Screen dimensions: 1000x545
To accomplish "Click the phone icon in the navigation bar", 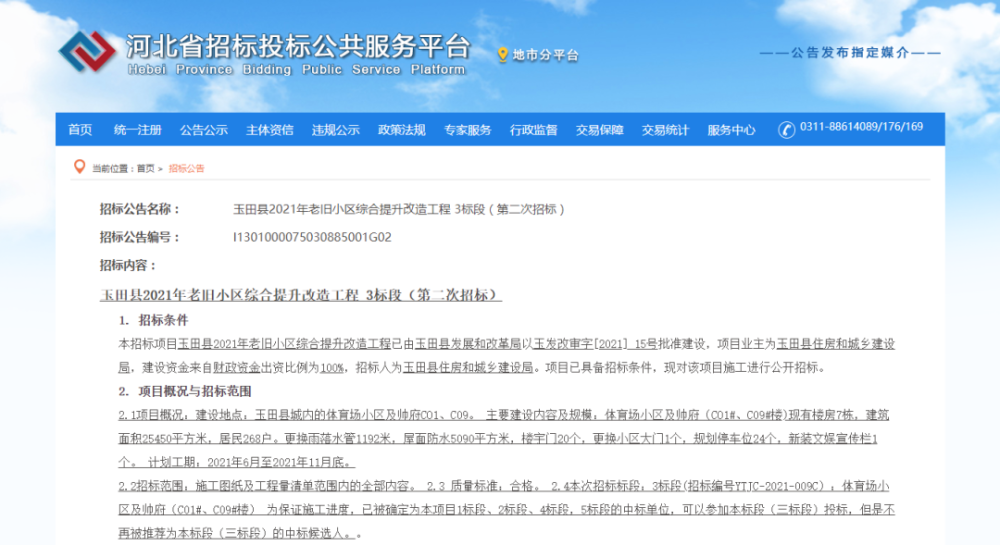I will (786, 129).
